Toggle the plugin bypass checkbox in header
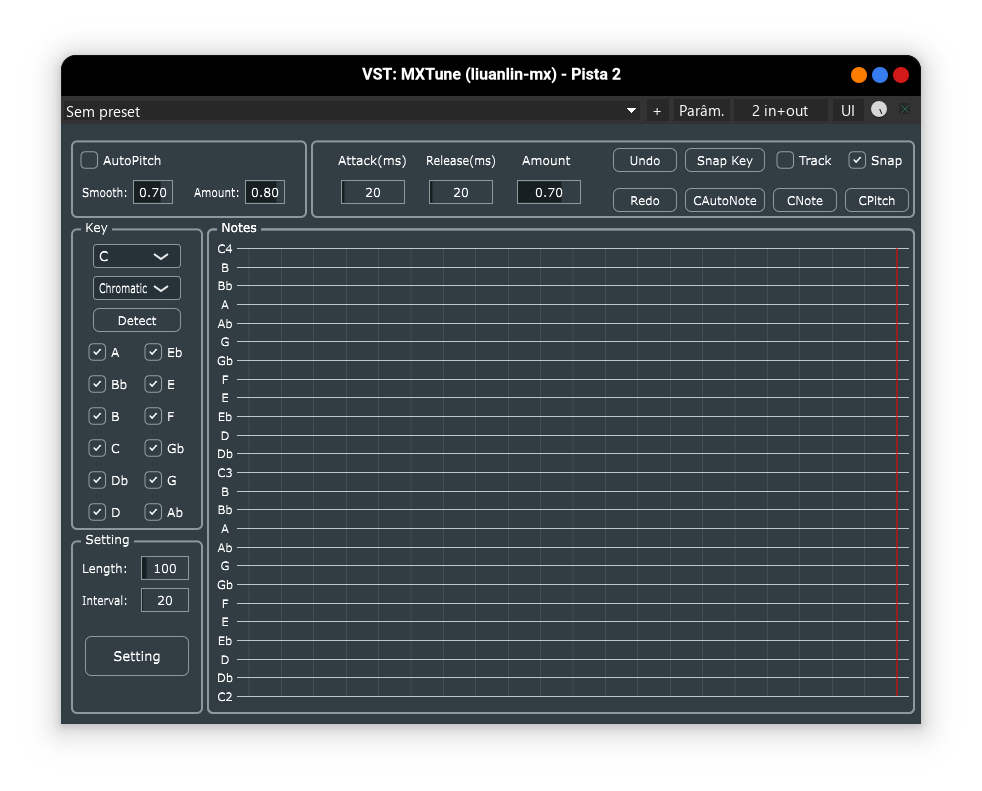Viewport: 982px width, 791px height. (x=904, y=110)
